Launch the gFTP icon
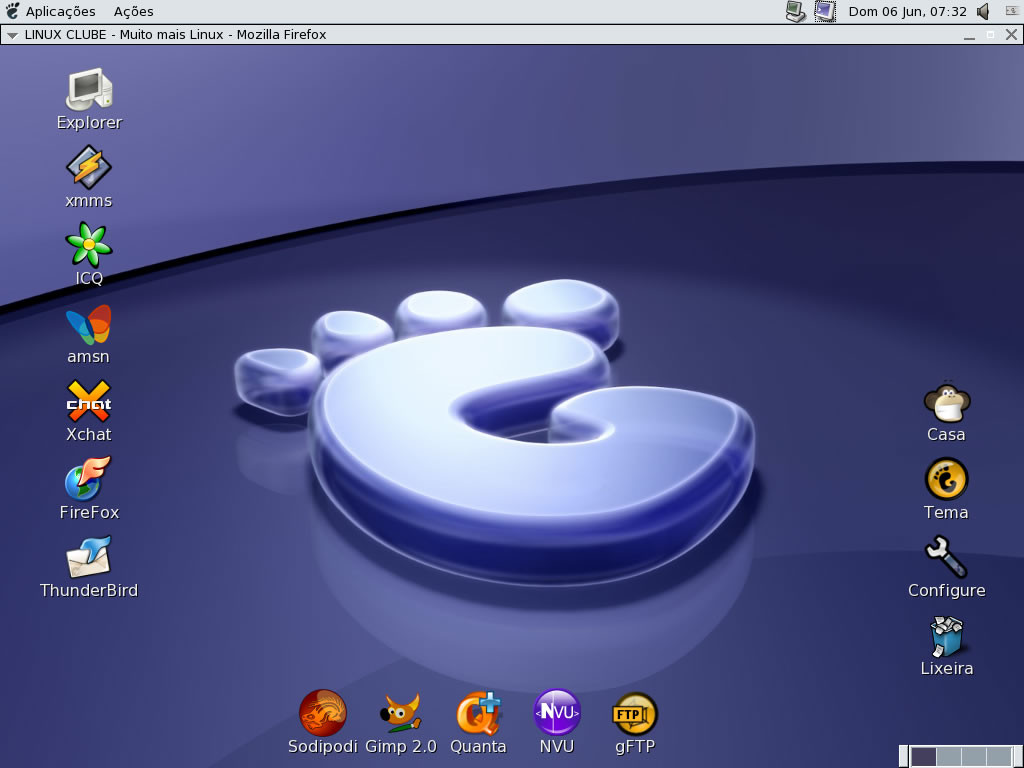 pyautogui.click(x=635, y=713)
